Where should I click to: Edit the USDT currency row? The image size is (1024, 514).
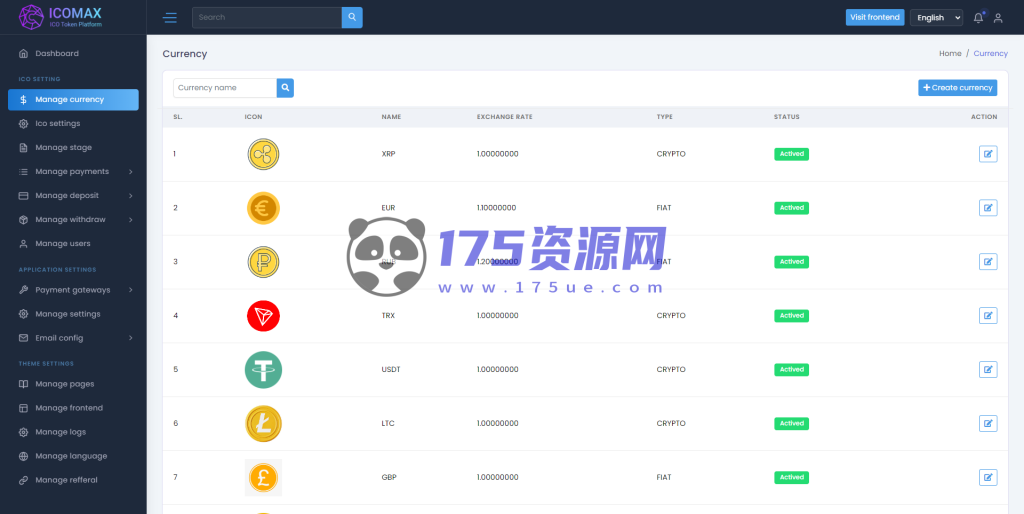coord(988,370)
